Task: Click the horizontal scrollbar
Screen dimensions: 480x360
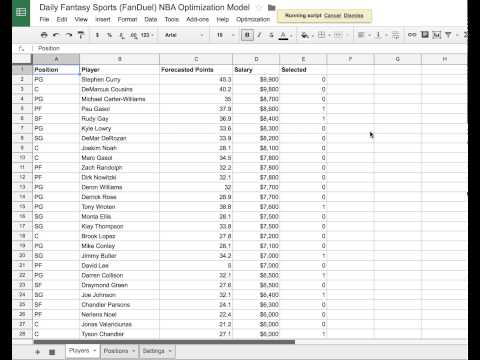Action: (164, 342)
